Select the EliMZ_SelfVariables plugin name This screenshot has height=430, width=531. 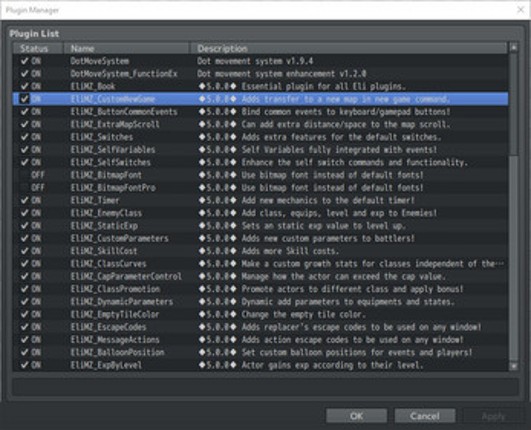[113, 150]
